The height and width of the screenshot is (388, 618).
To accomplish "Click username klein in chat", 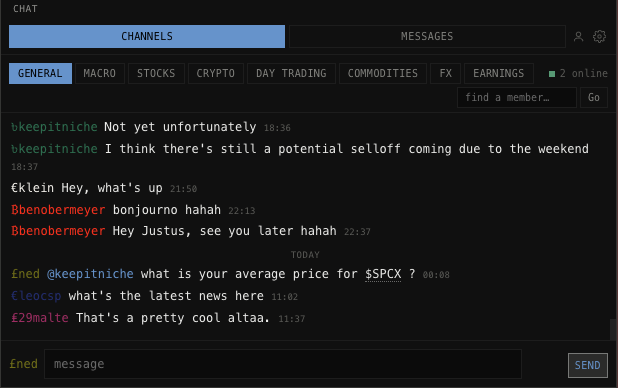I will (x=32, y=188).
